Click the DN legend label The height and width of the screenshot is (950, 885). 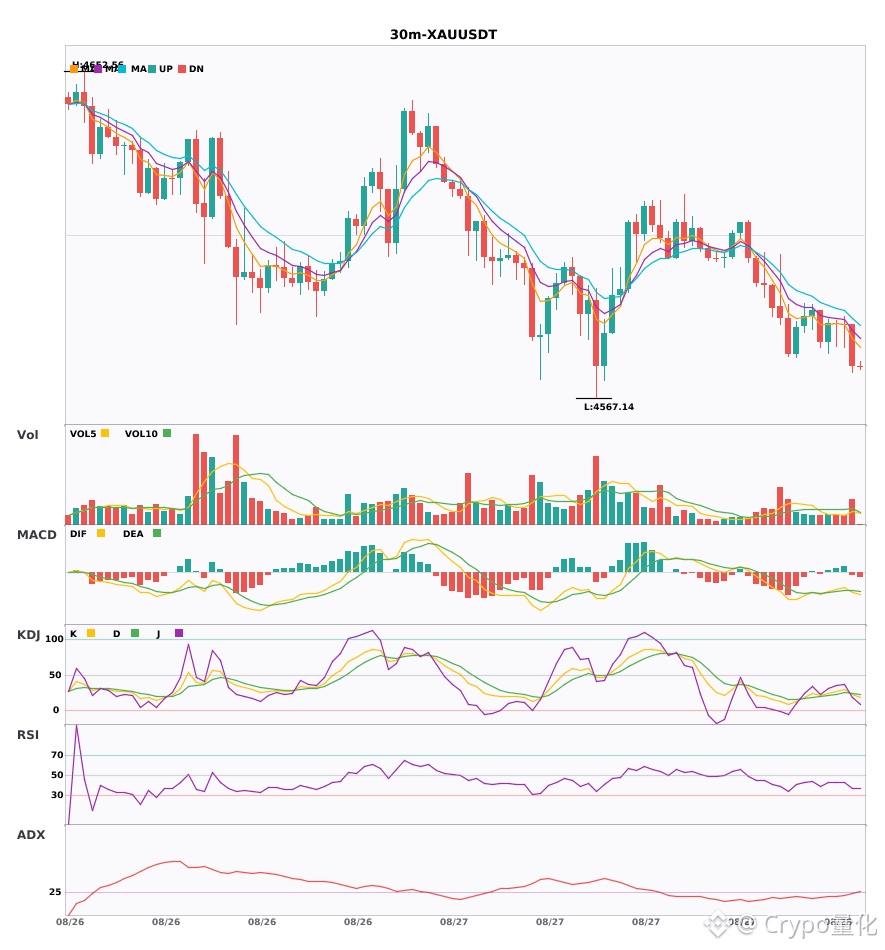196,69
